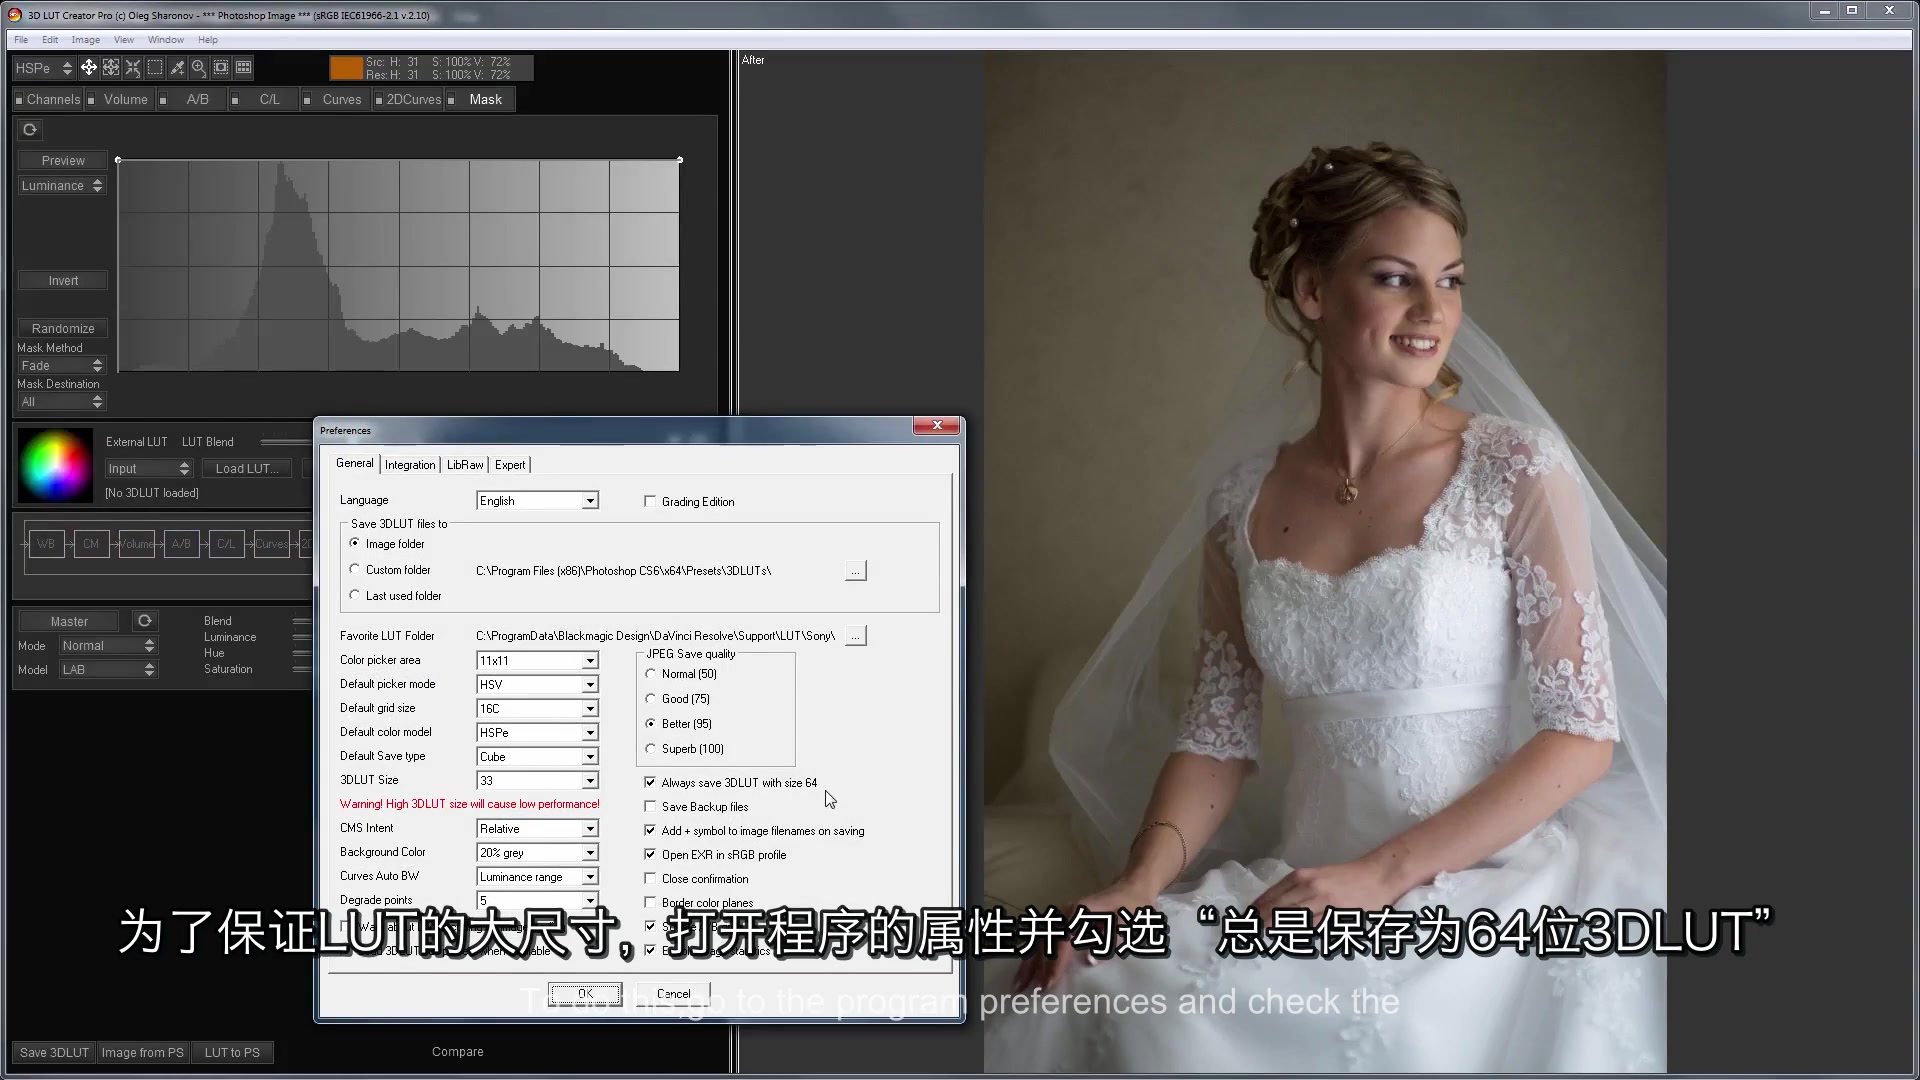Screen dimensions: 1920x1080
Task: Click the mask reset circular arrow
Action: pos(30,130)
